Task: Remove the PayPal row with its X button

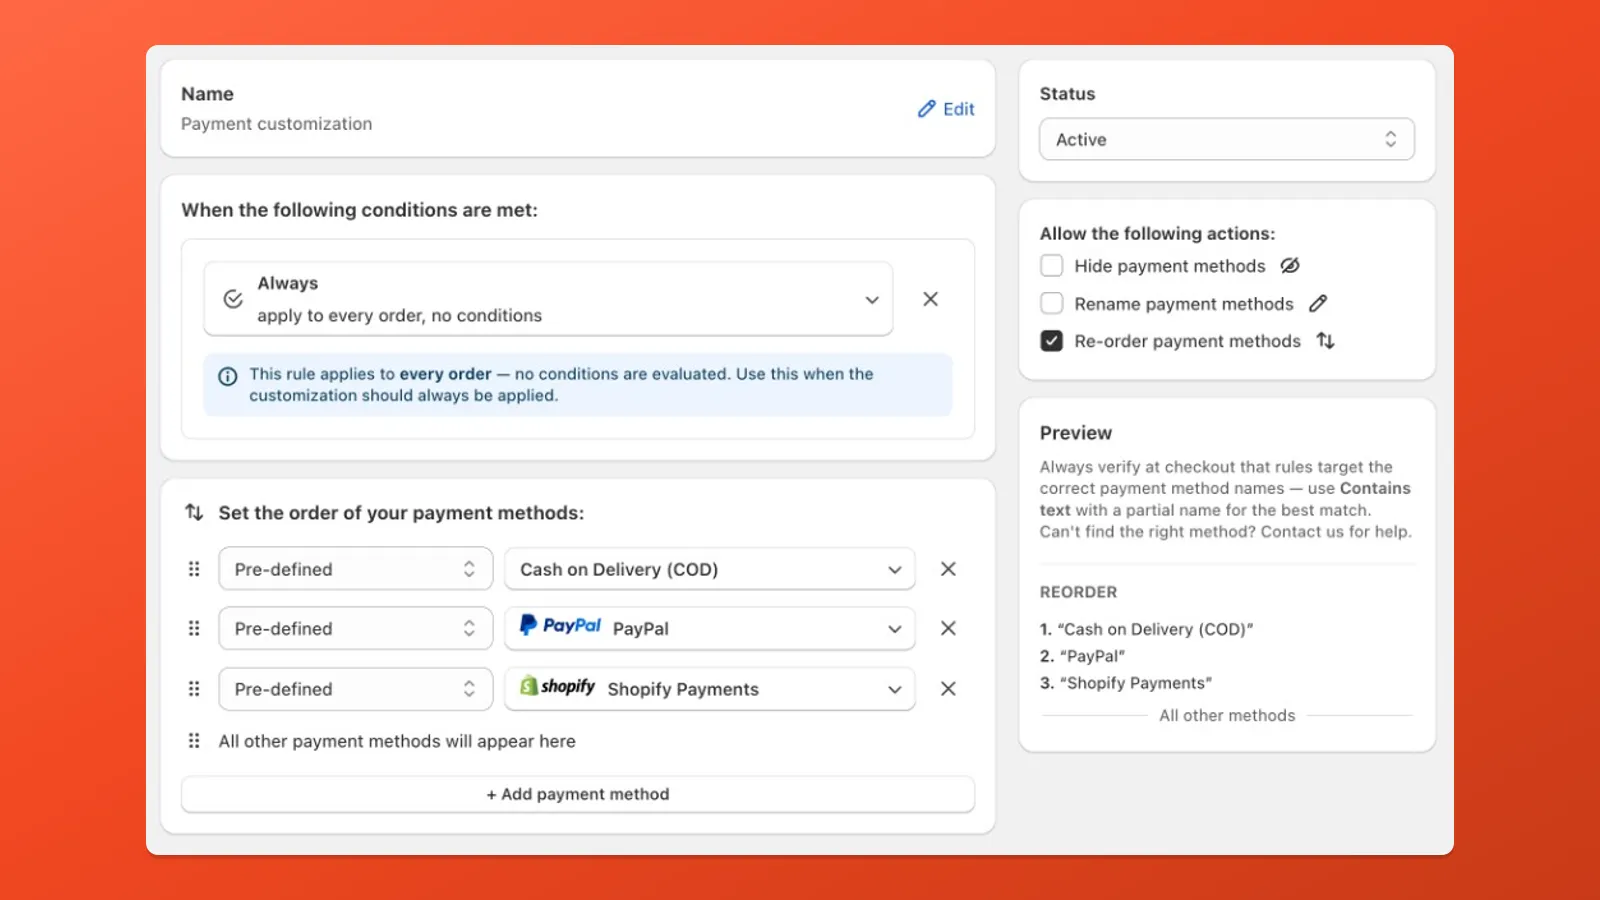Action: (947, 628)
